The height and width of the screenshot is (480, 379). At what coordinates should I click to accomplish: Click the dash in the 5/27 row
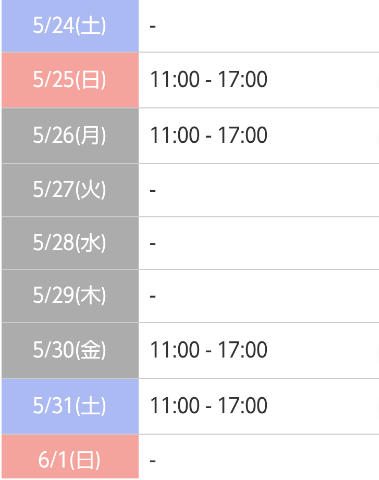[x=153, y=191]
